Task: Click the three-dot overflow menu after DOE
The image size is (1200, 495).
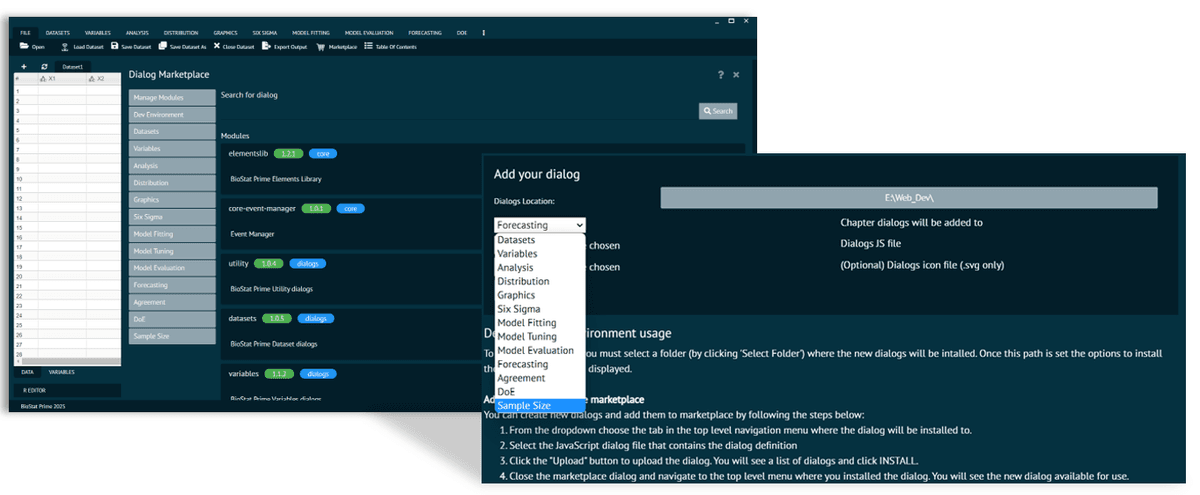Action: [x=484, y=32]
